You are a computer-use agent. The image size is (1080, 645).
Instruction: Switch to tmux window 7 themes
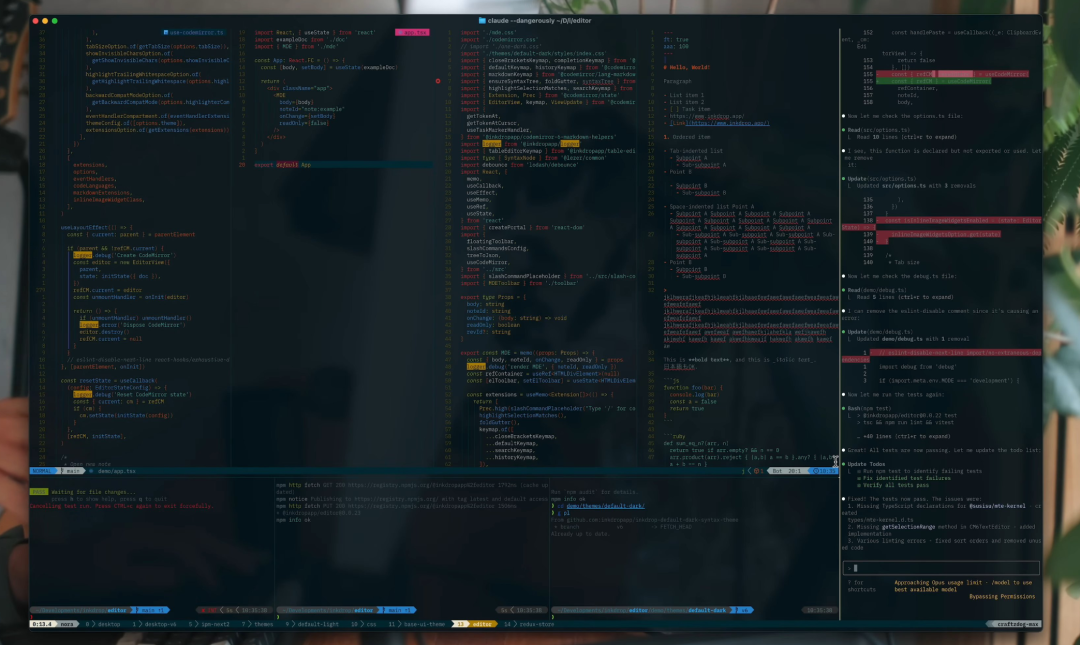point(258,624)
